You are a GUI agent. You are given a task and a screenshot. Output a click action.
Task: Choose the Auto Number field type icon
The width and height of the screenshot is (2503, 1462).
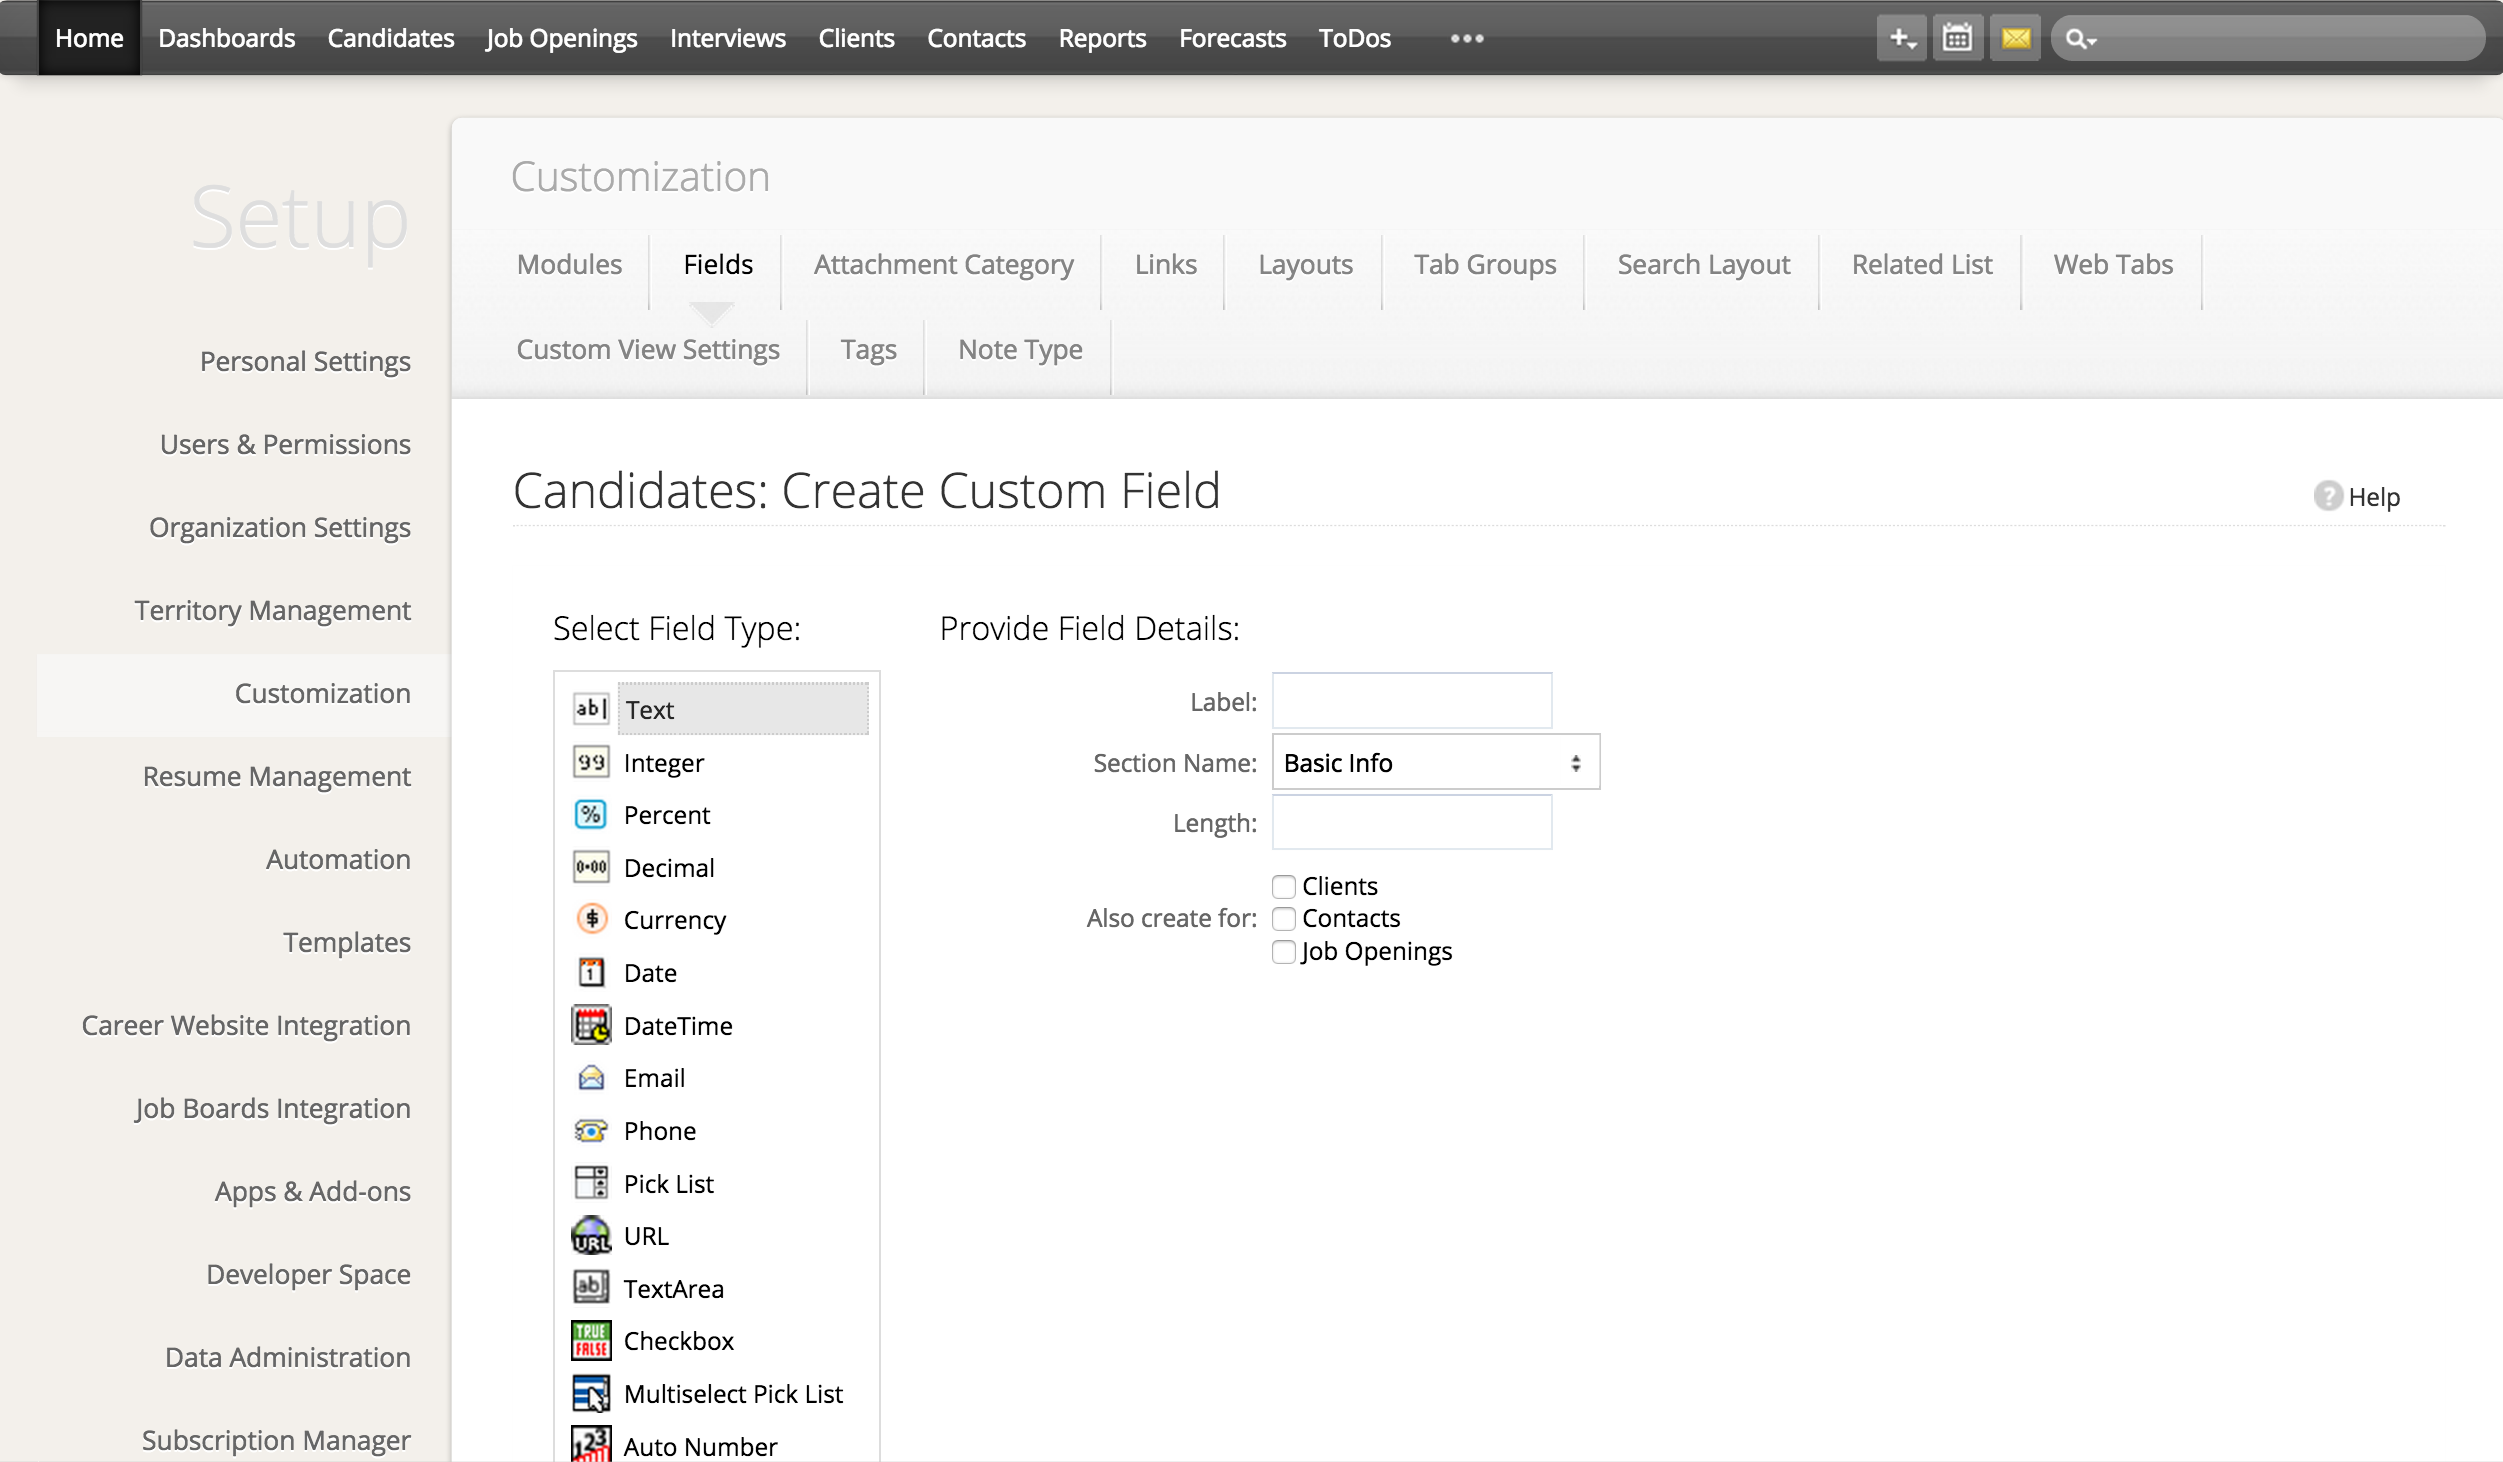coord(591,1444)
